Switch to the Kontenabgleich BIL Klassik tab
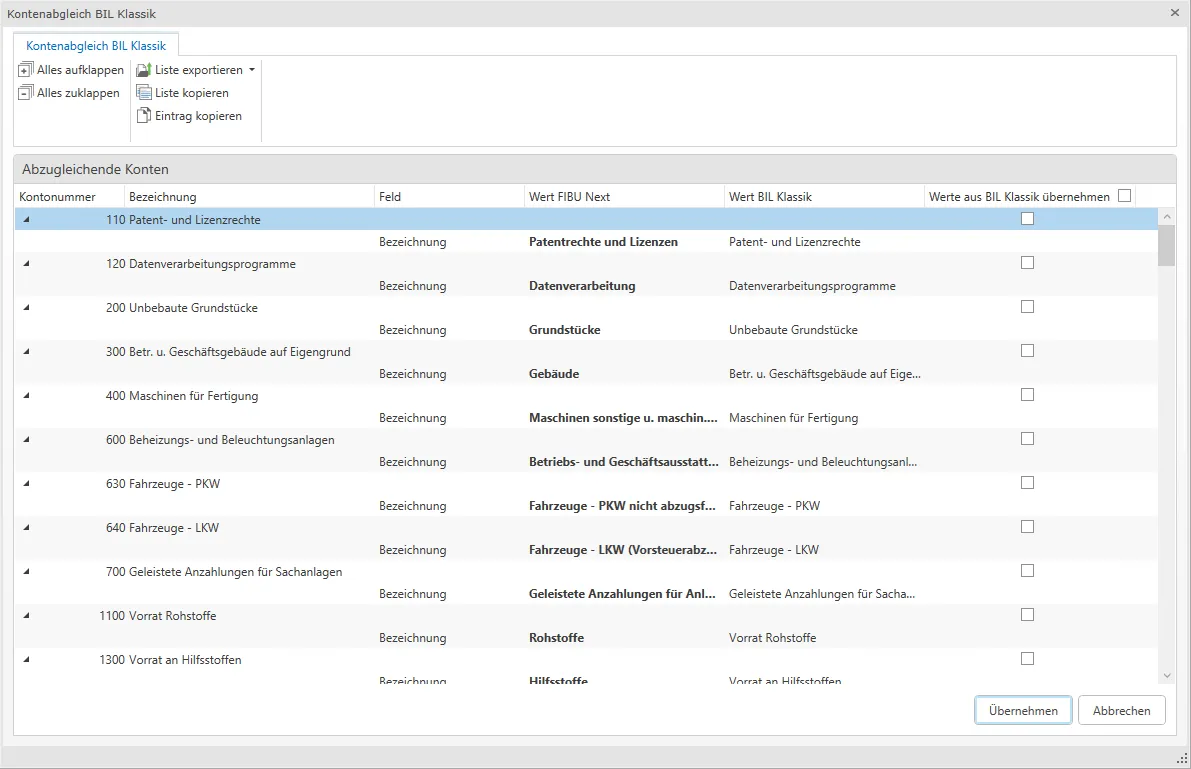Screen dimensions: 1191x769 (96, 46)
